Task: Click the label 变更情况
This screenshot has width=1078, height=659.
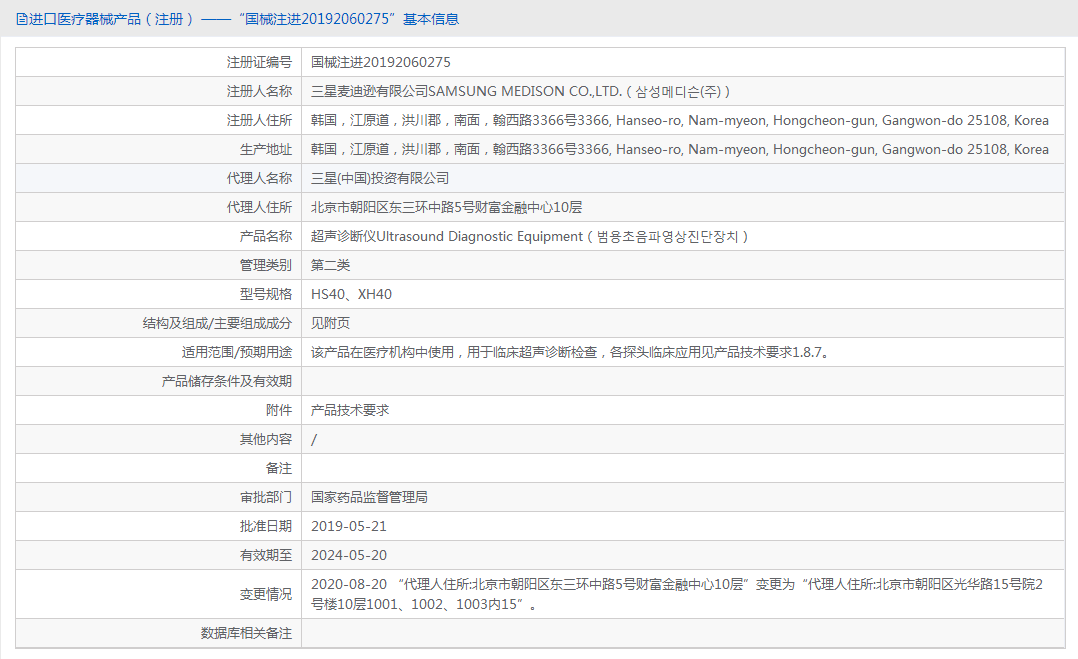Action: (265, 594)
